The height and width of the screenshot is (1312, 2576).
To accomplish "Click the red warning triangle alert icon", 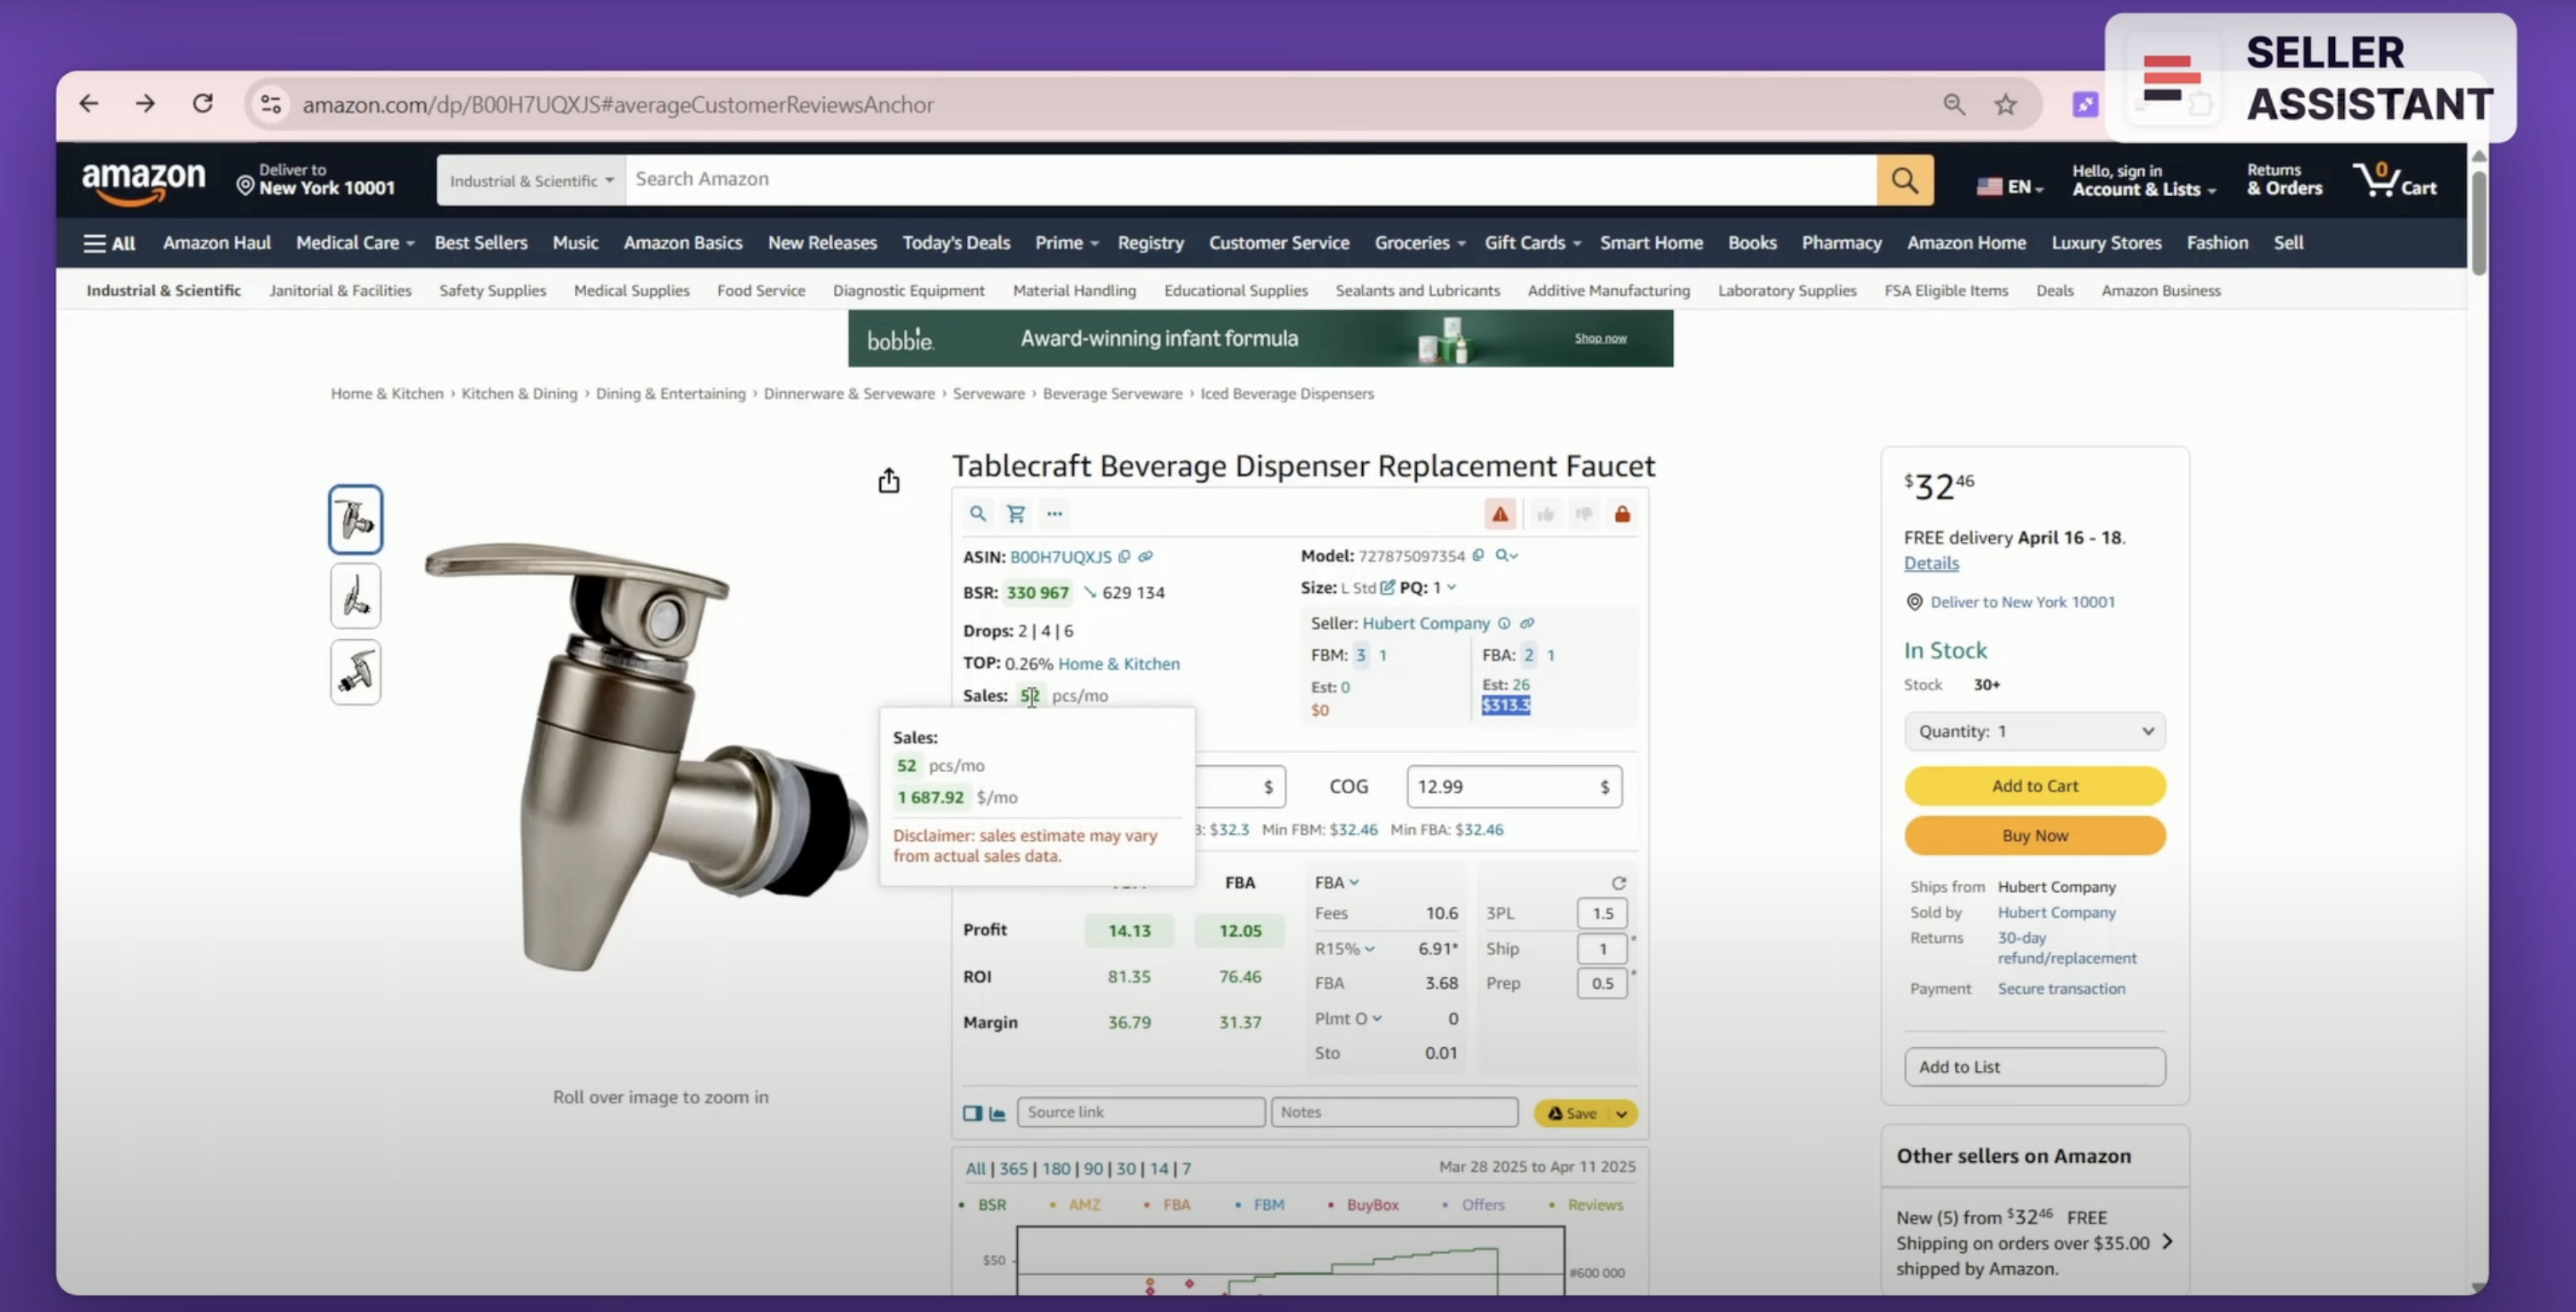I will click(1499, 514).
